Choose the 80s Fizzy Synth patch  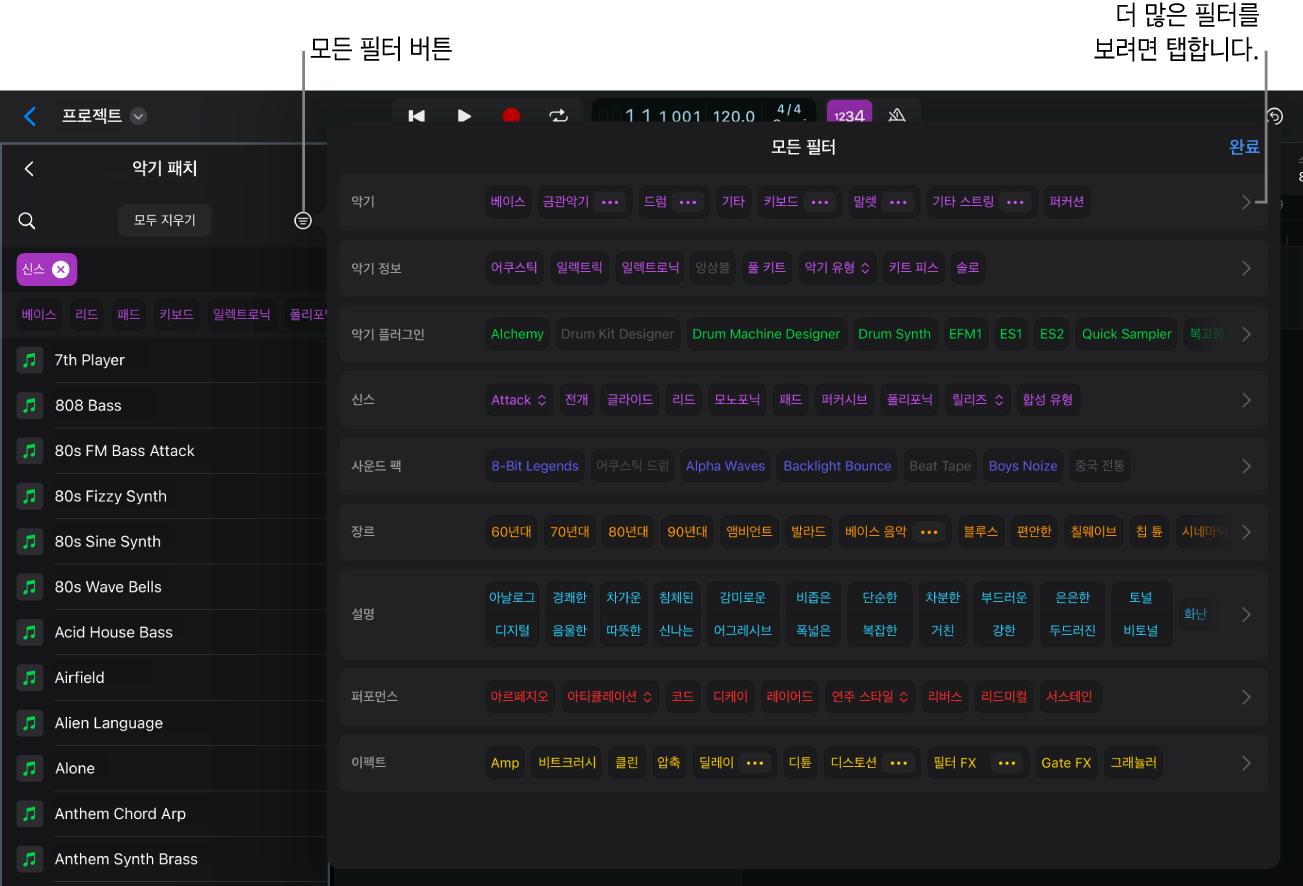(x=111, y=496)
